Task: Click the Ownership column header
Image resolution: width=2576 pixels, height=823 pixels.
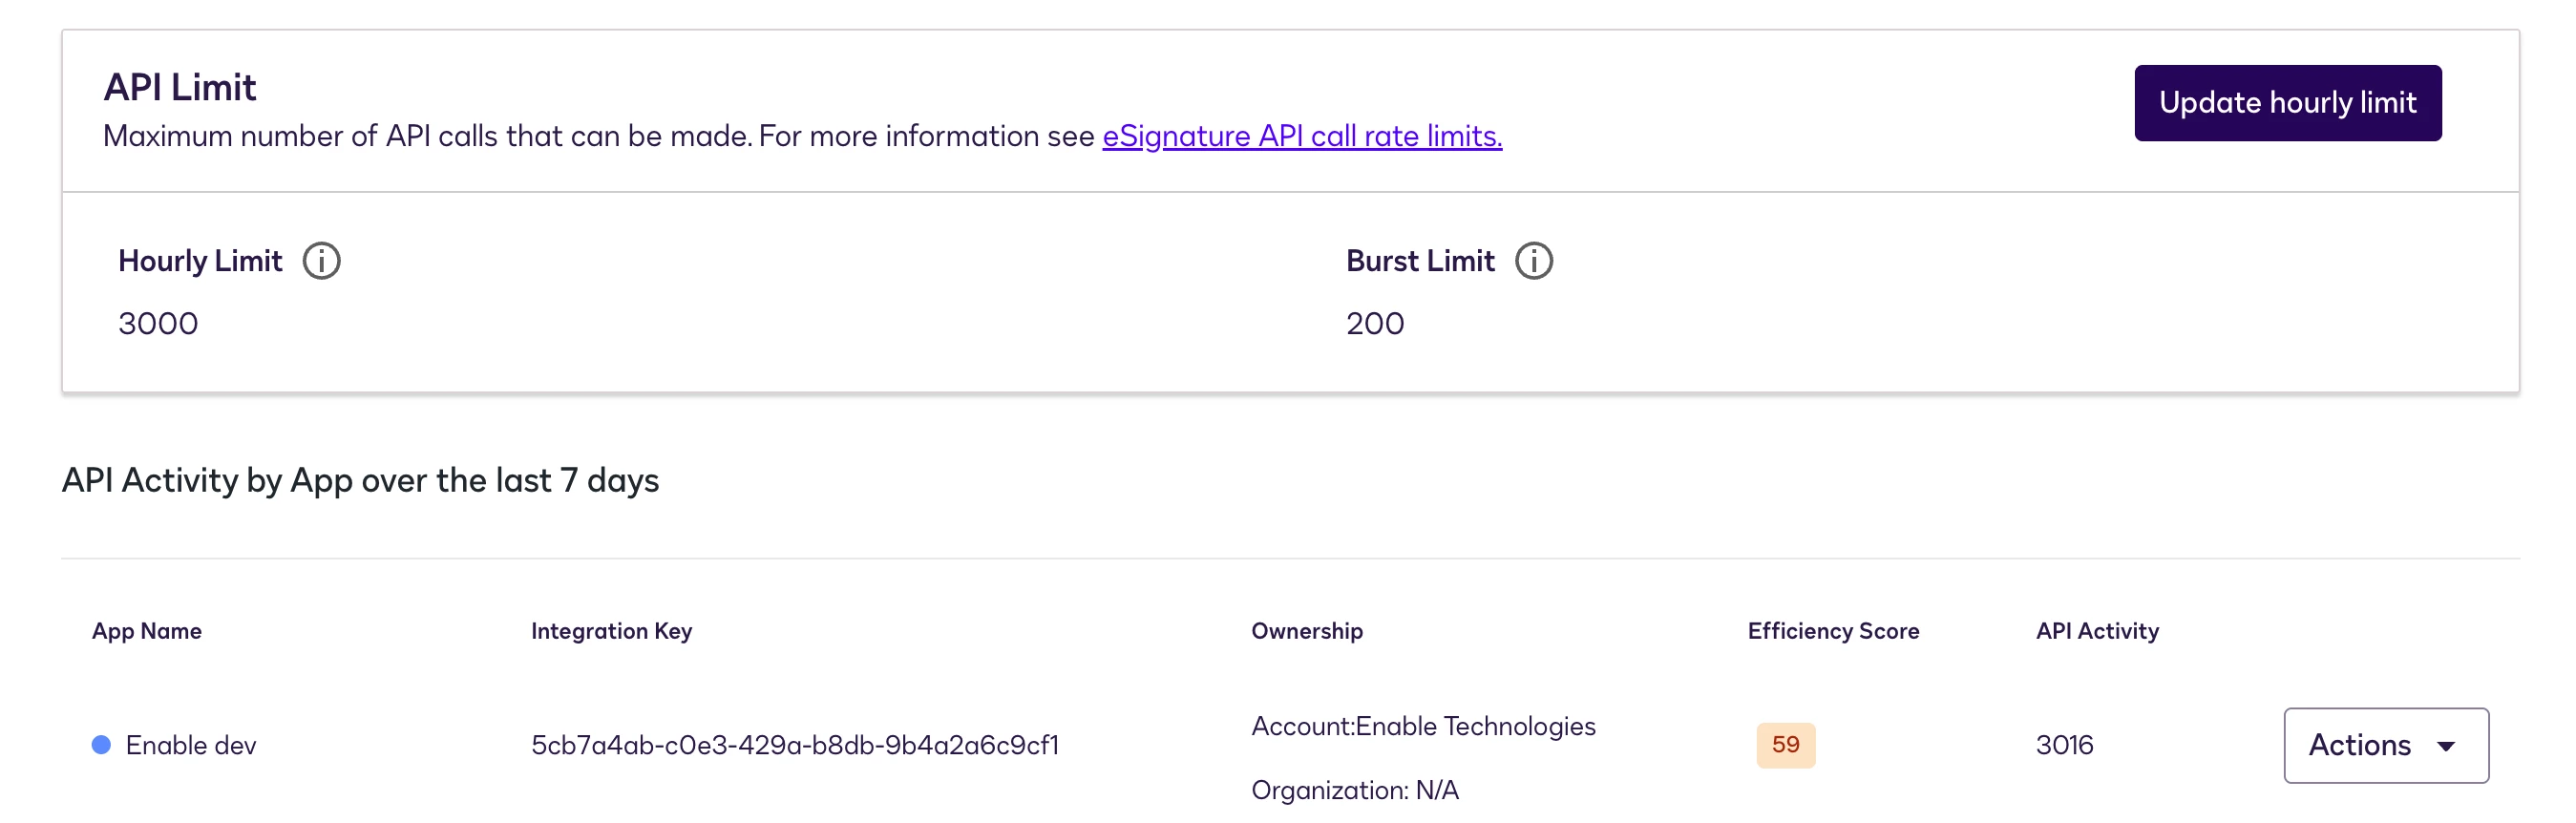Action: point(1306,631)
